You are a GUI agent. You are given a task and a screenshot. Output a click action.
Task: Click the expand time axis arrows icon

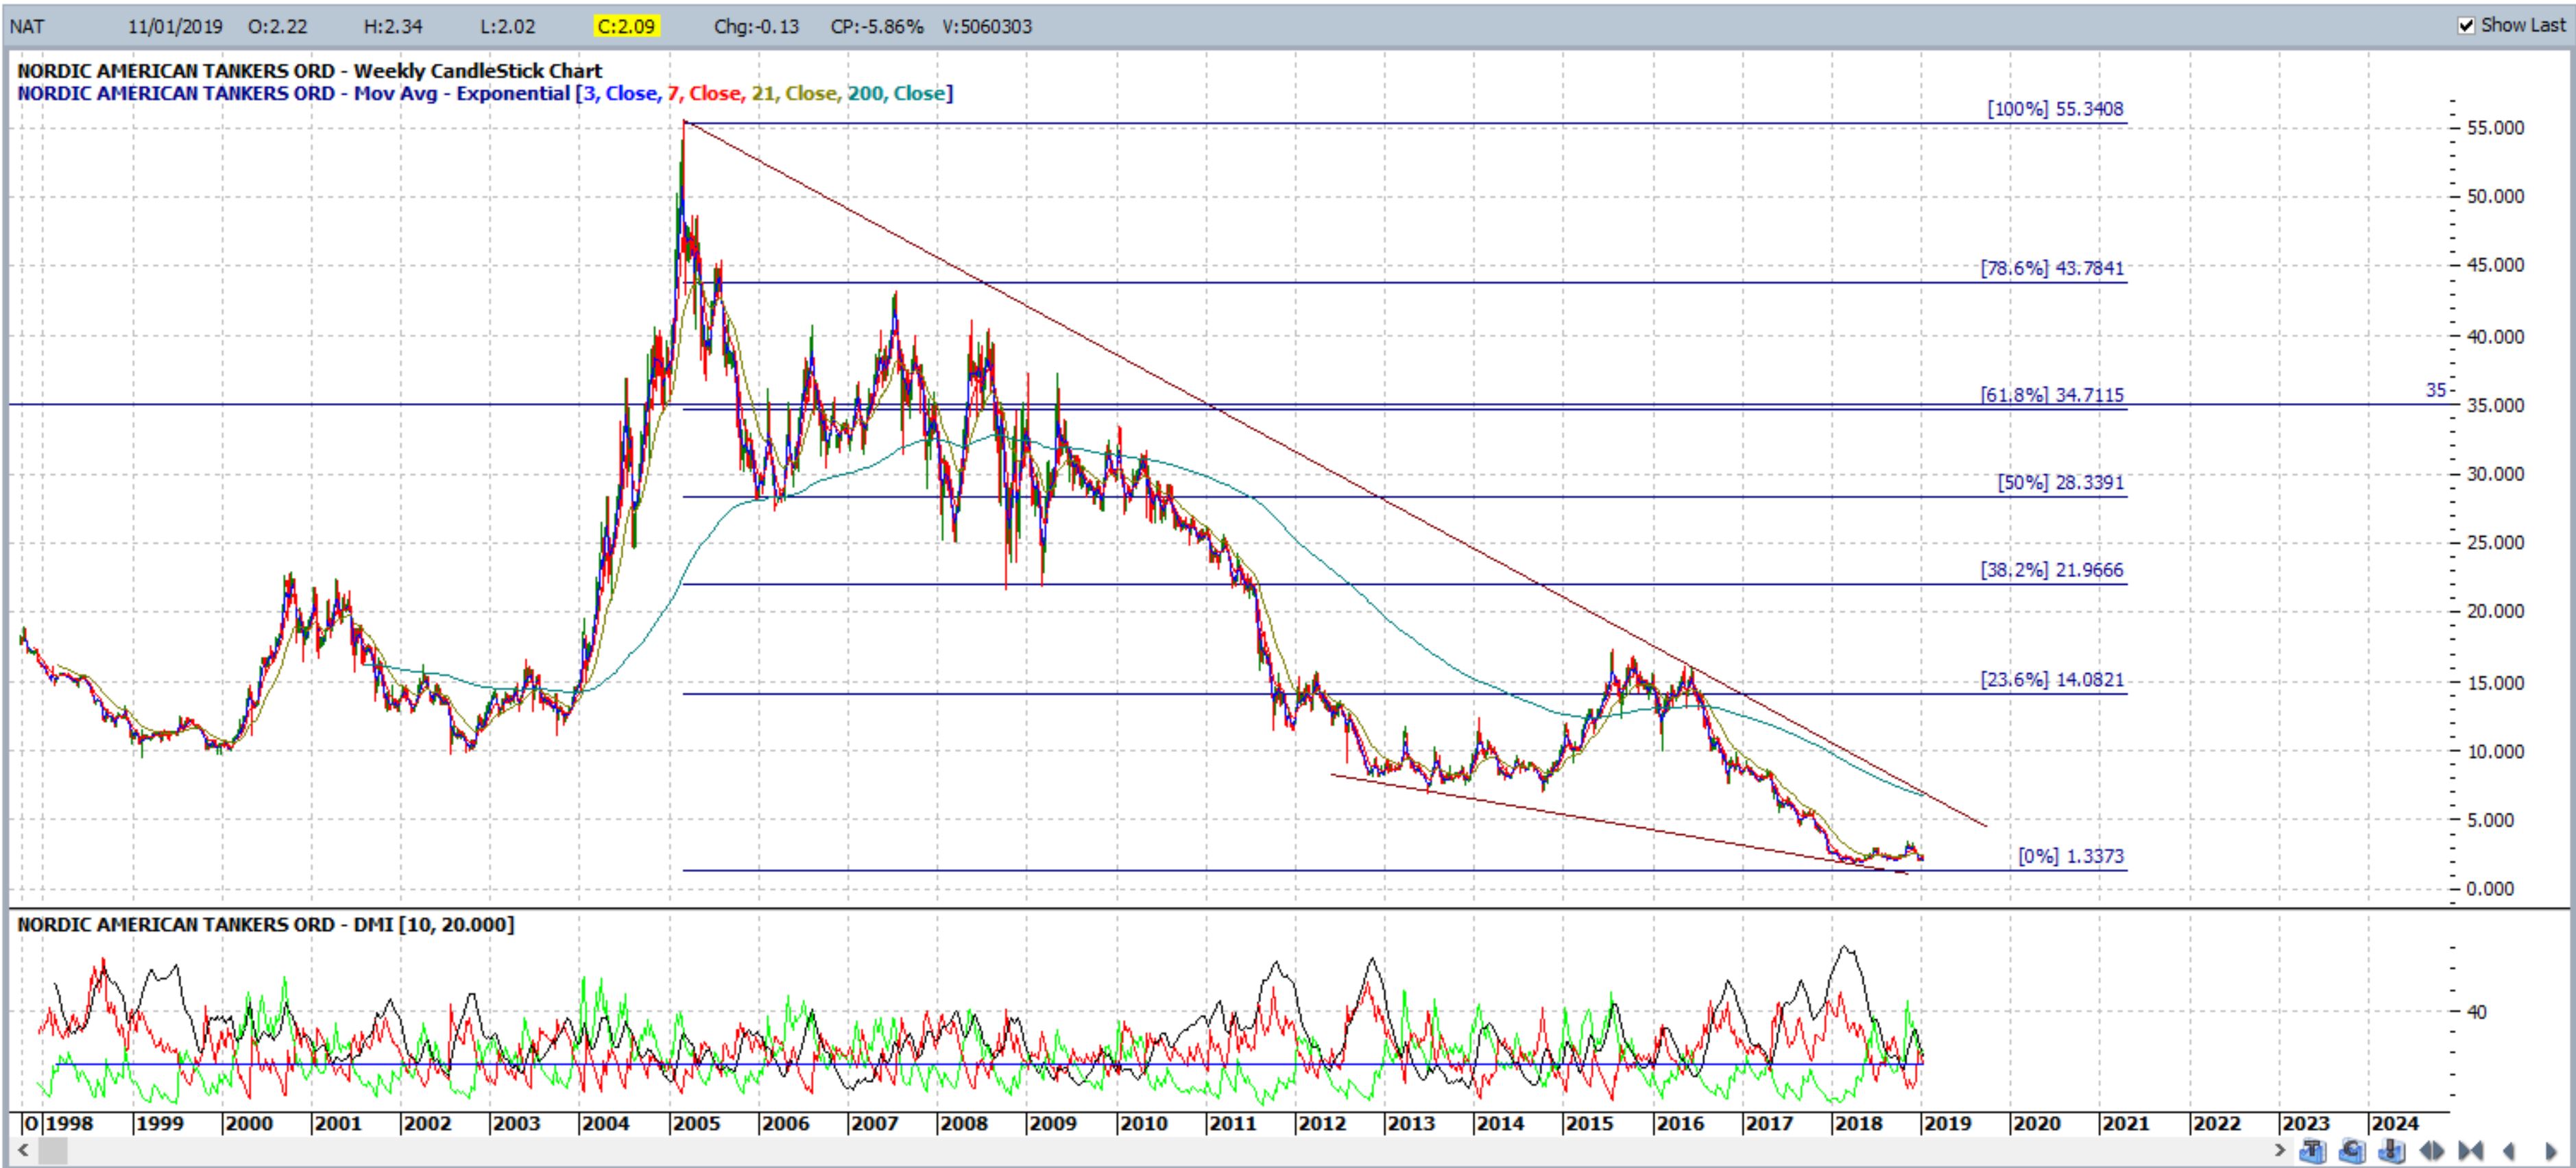click(2432, 1152)
